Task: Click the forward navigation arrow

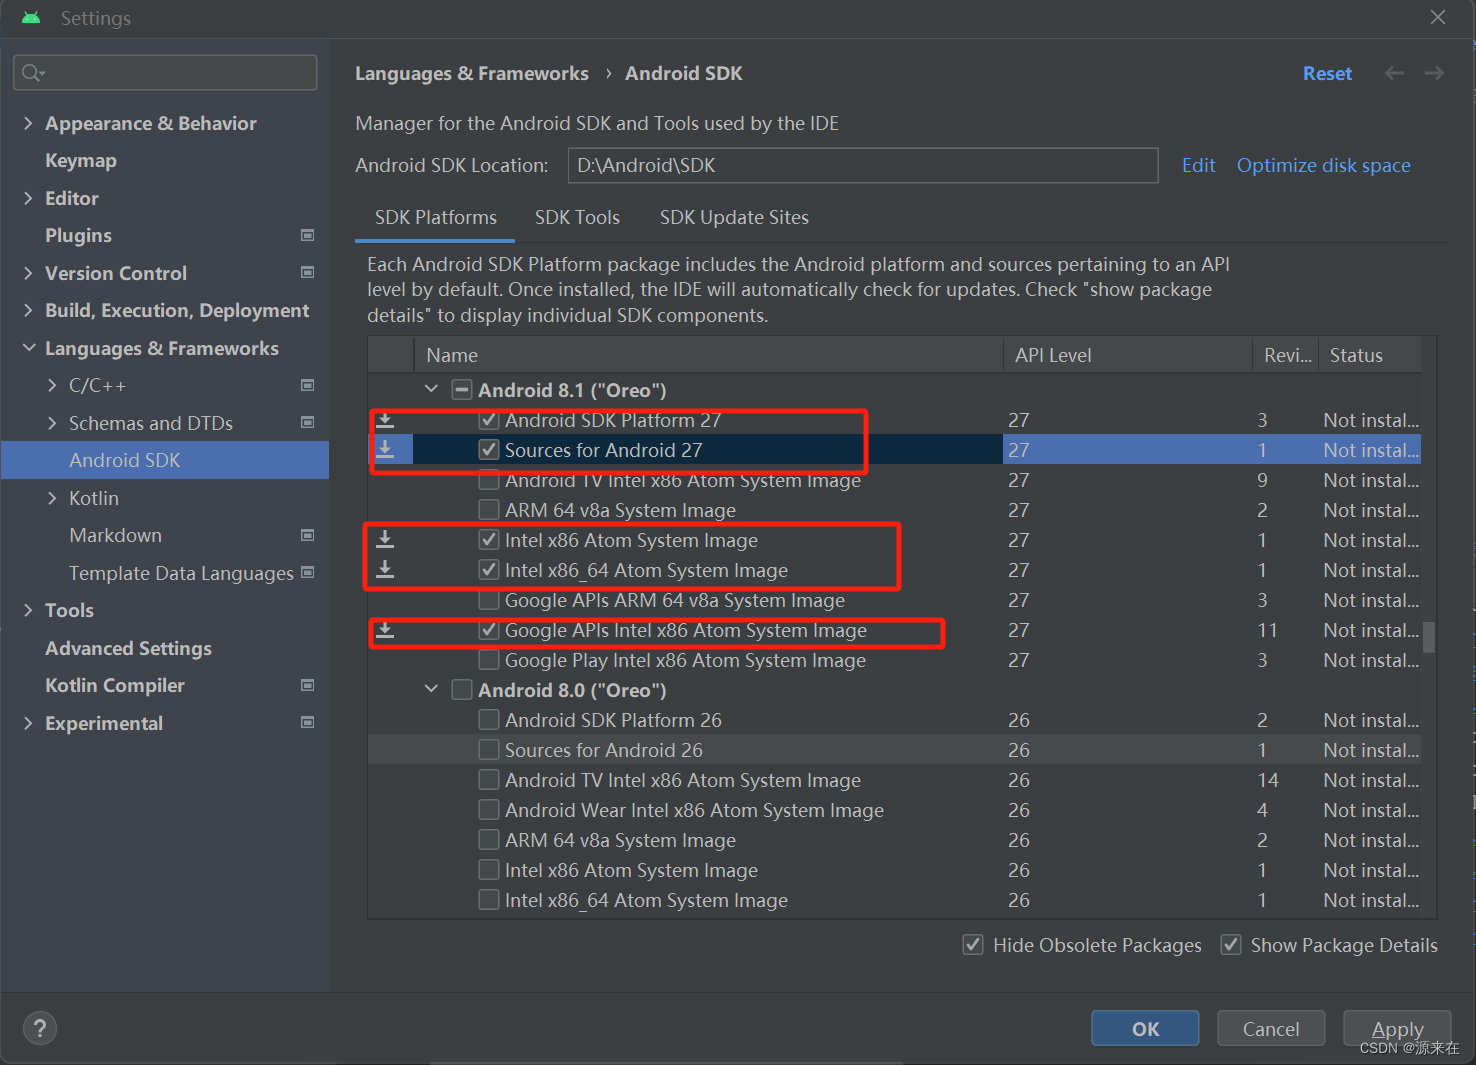Action: [1434, 73]
